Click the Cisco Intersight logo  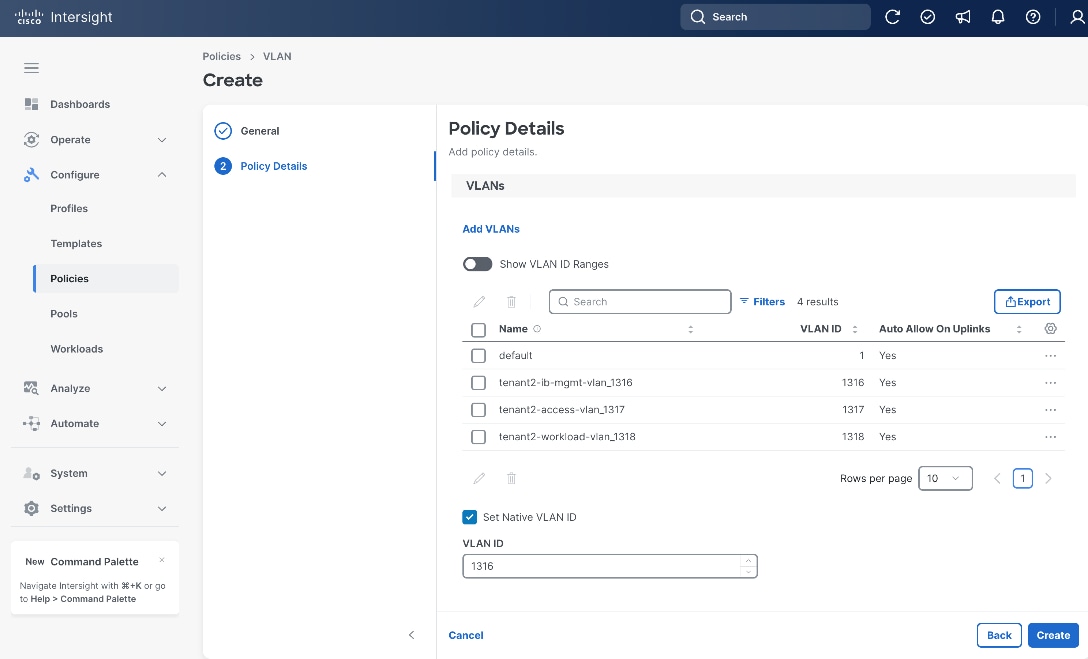(x=64, y=17)
